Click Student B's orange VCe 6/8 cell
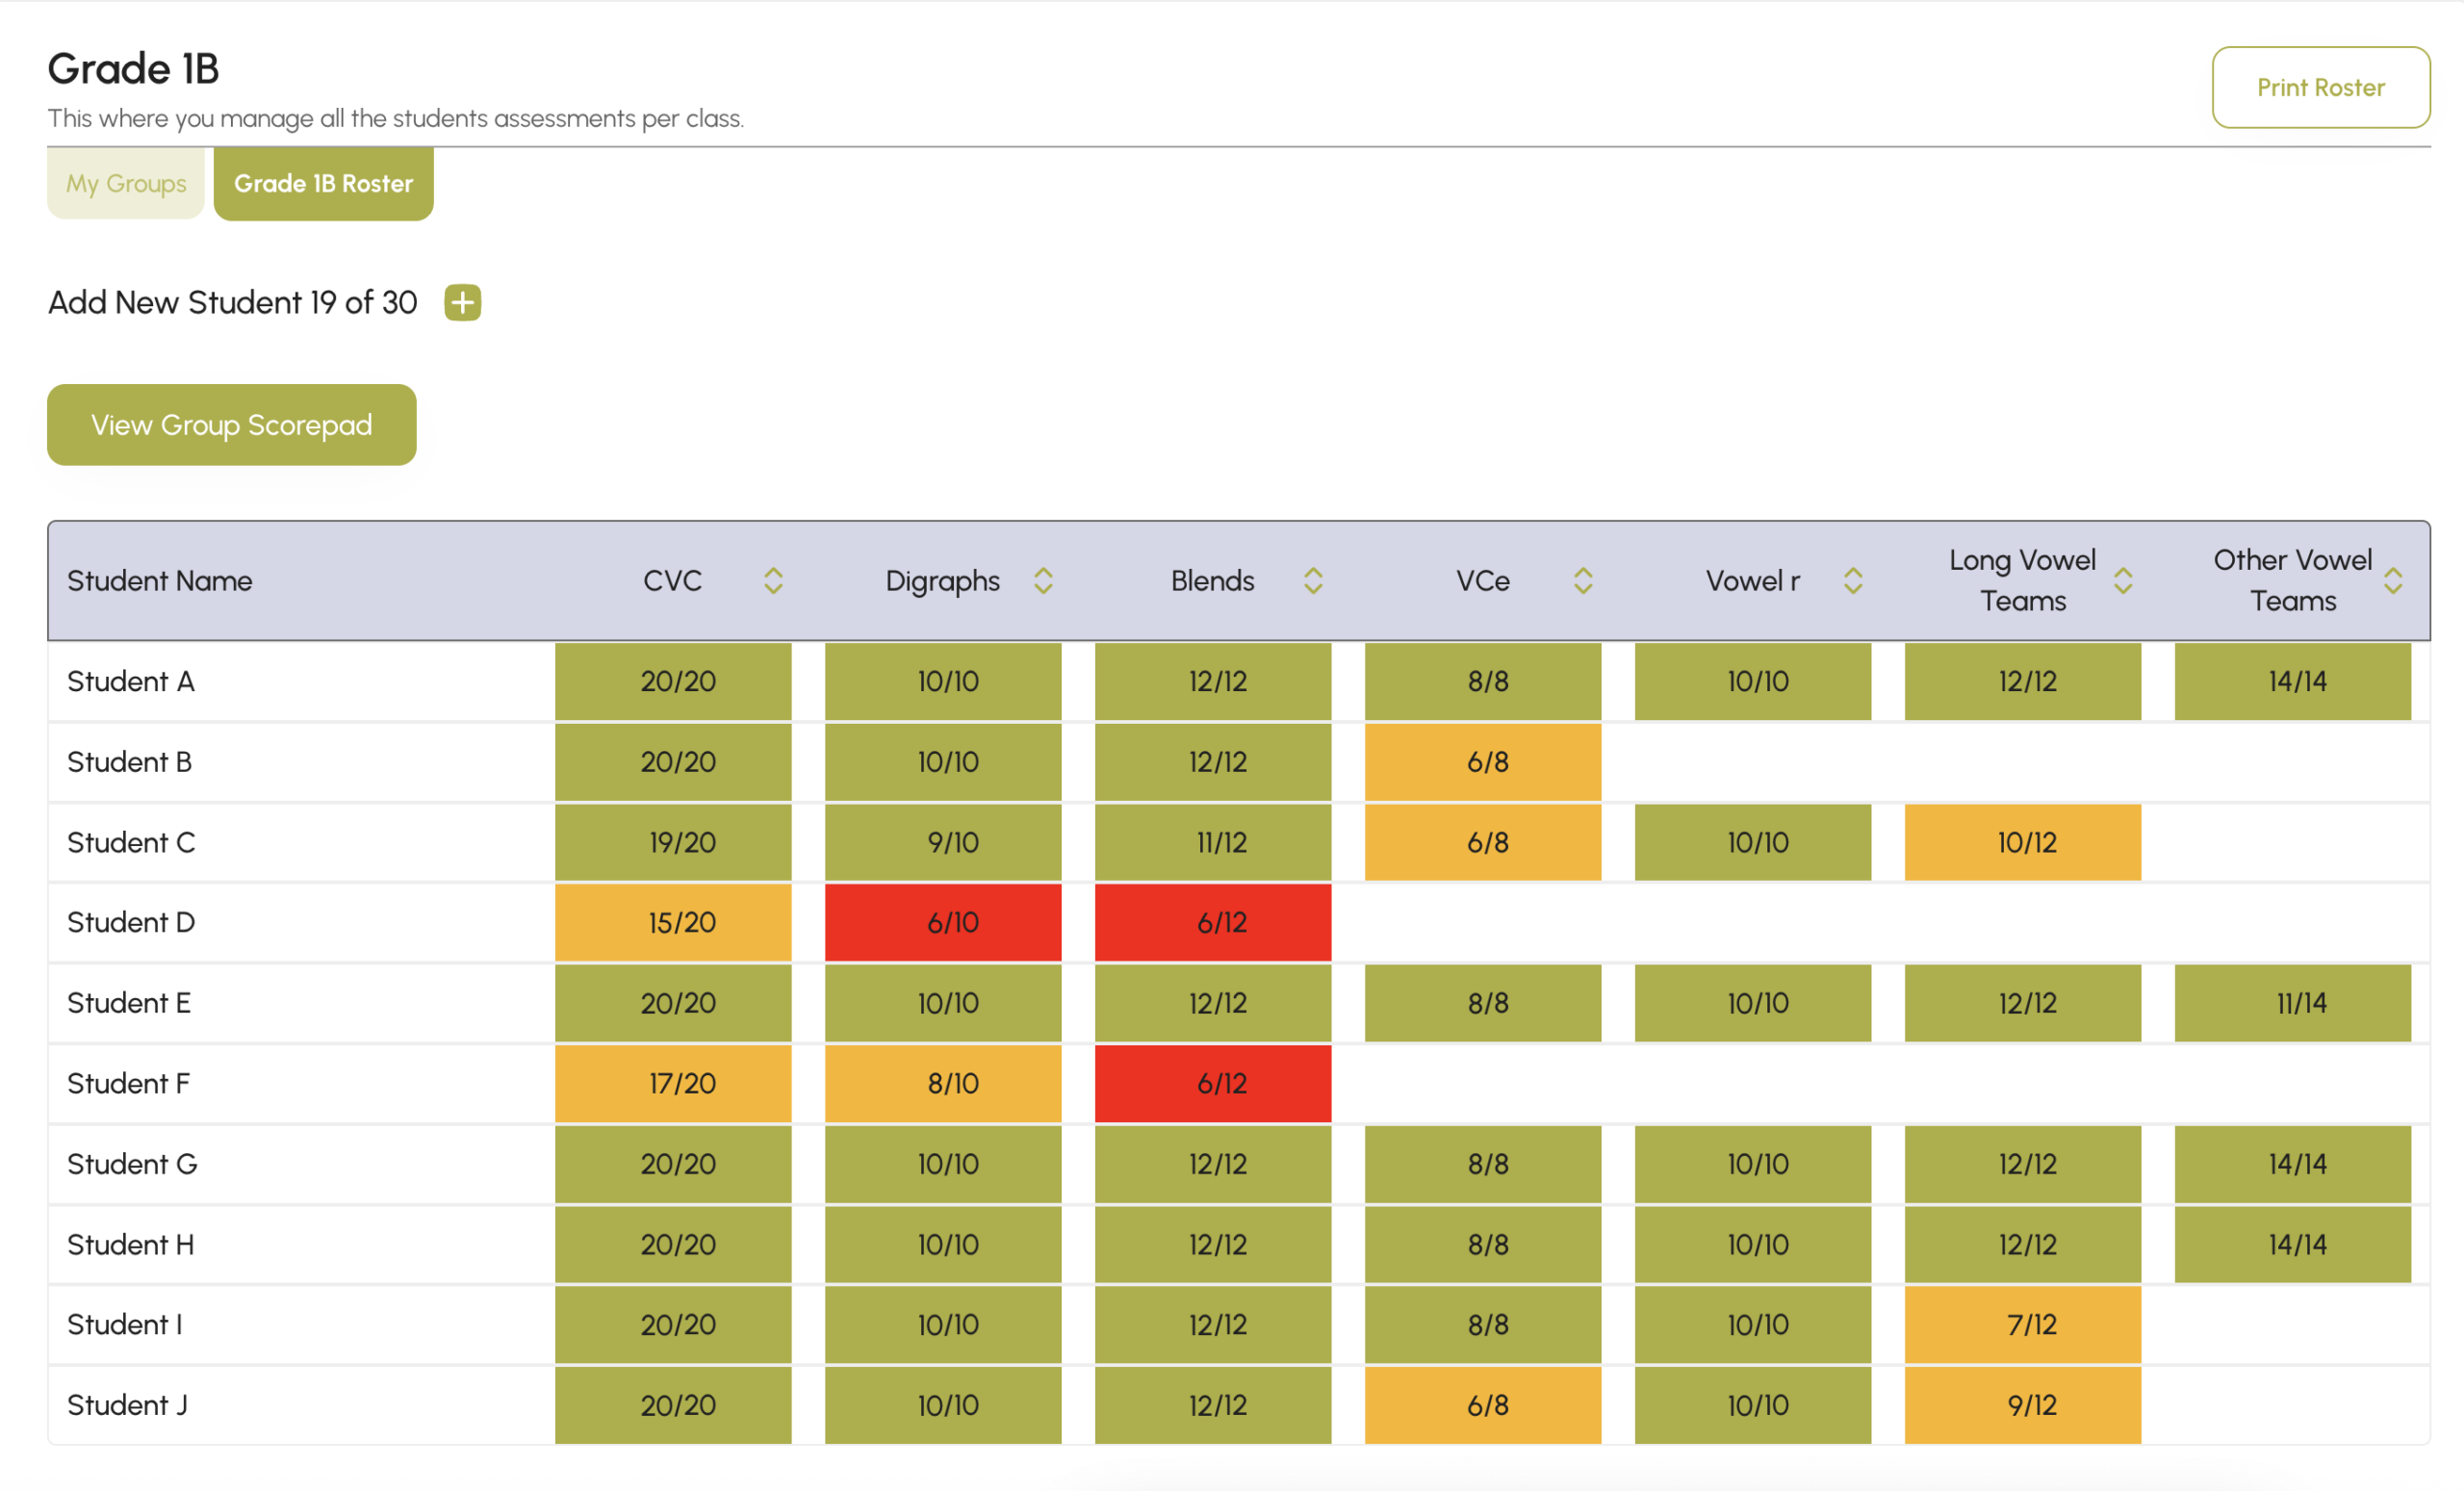The image size is (2464, 1491). (x=1483, y=762)
